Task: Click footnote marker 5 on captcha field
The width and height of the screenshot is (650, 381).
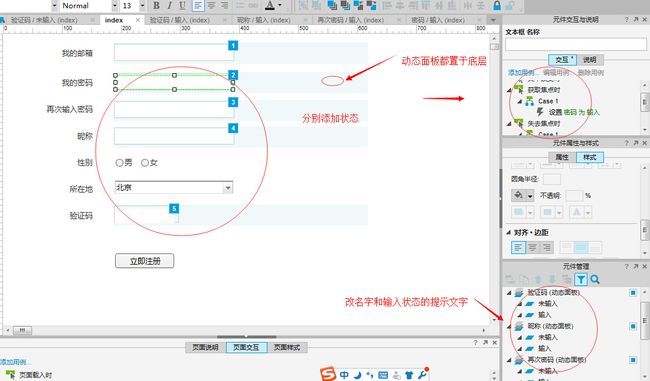Action: 174,208
